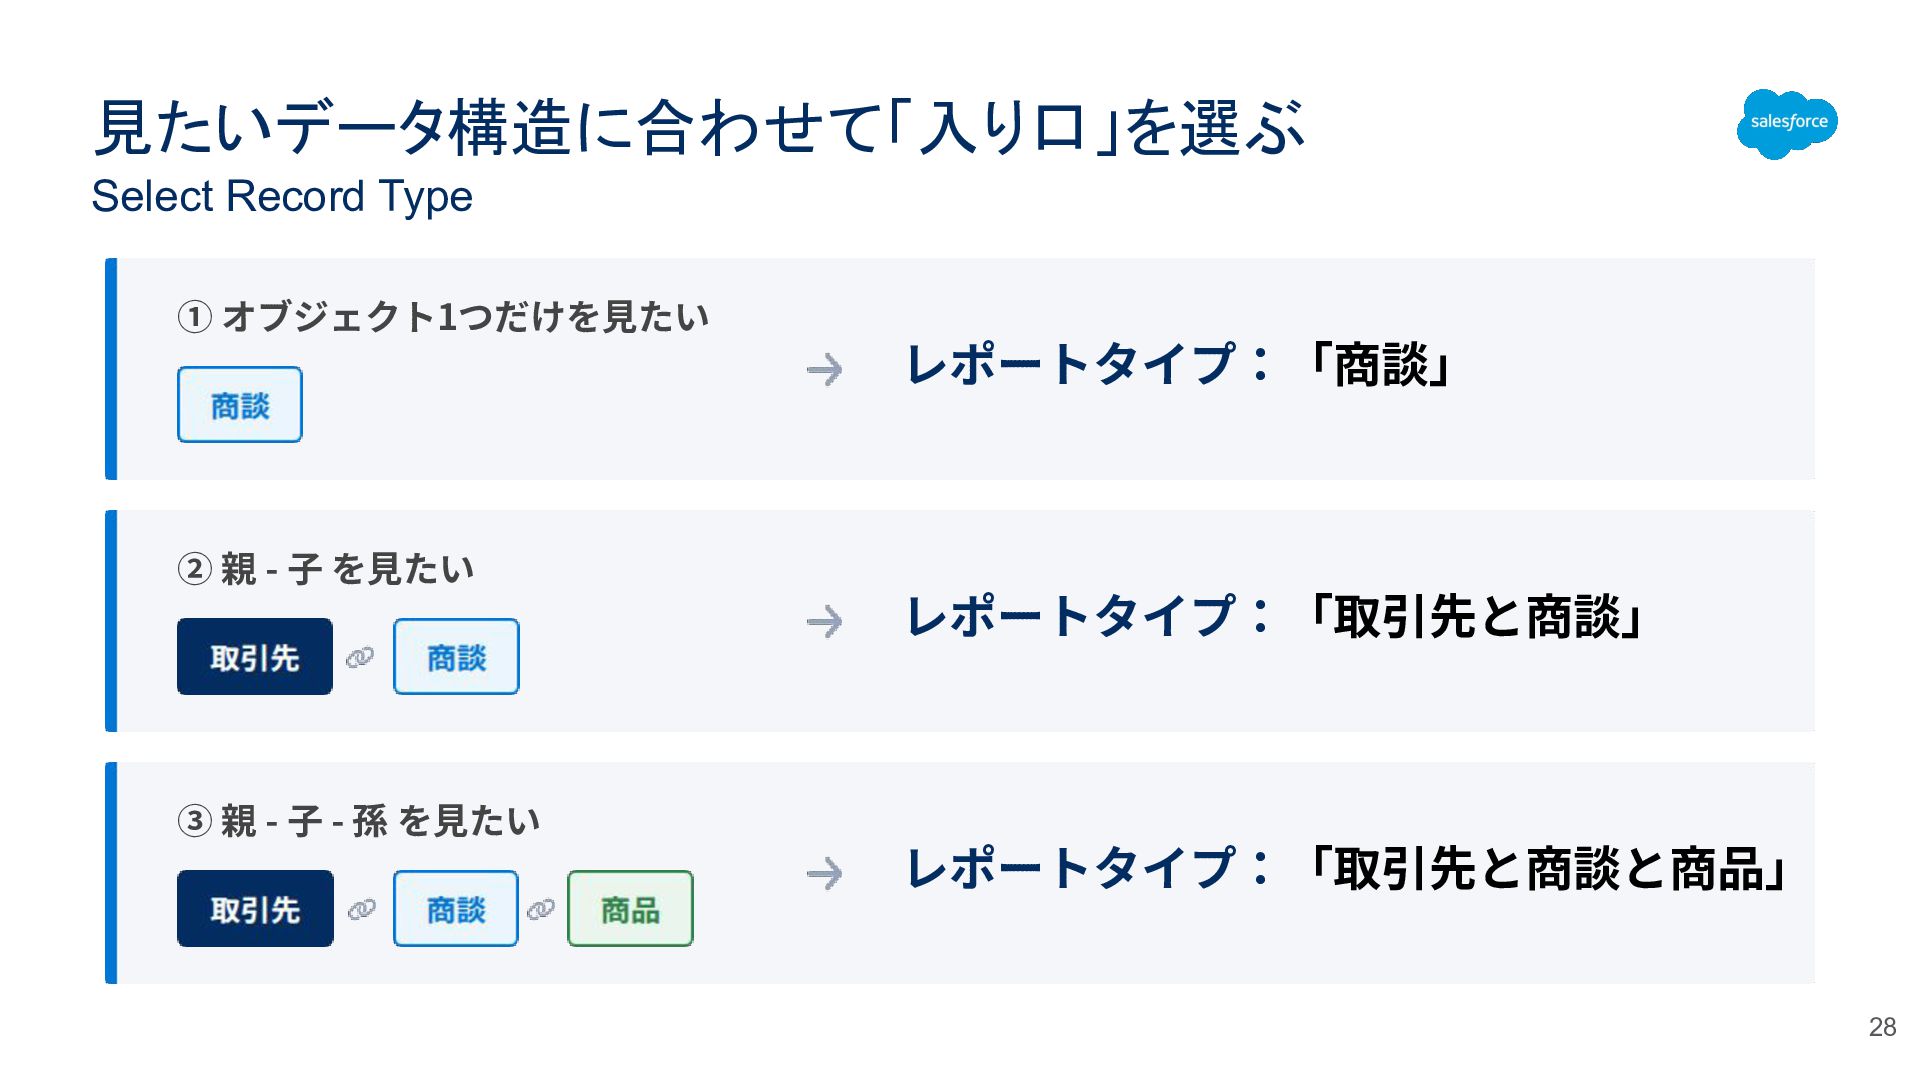Select the 商談 box in section three
Image resolution: width=1918 pixels, height=1080 pixels.
pyautogui.click(x=456, y=909)
